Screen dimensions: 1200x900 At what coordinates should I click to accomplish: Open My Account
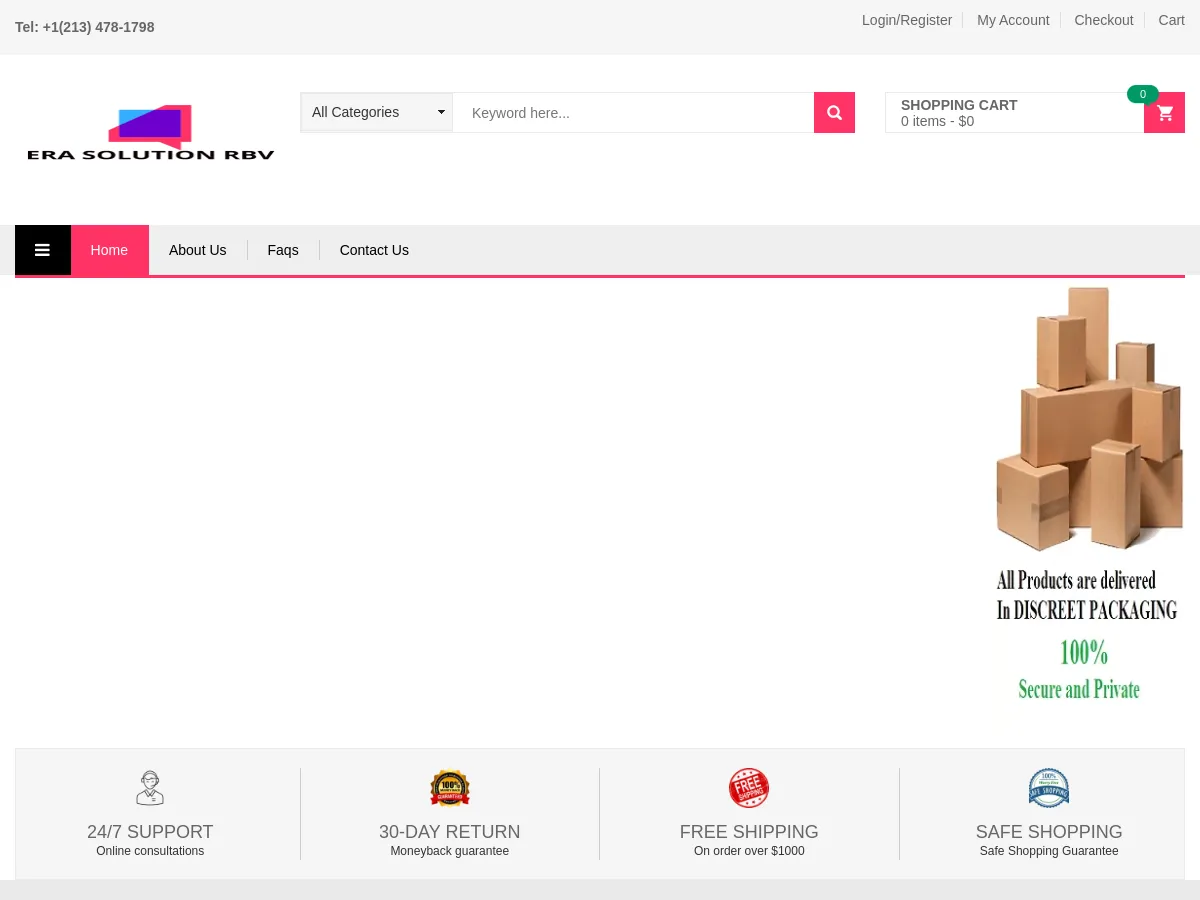[1013, 20]
